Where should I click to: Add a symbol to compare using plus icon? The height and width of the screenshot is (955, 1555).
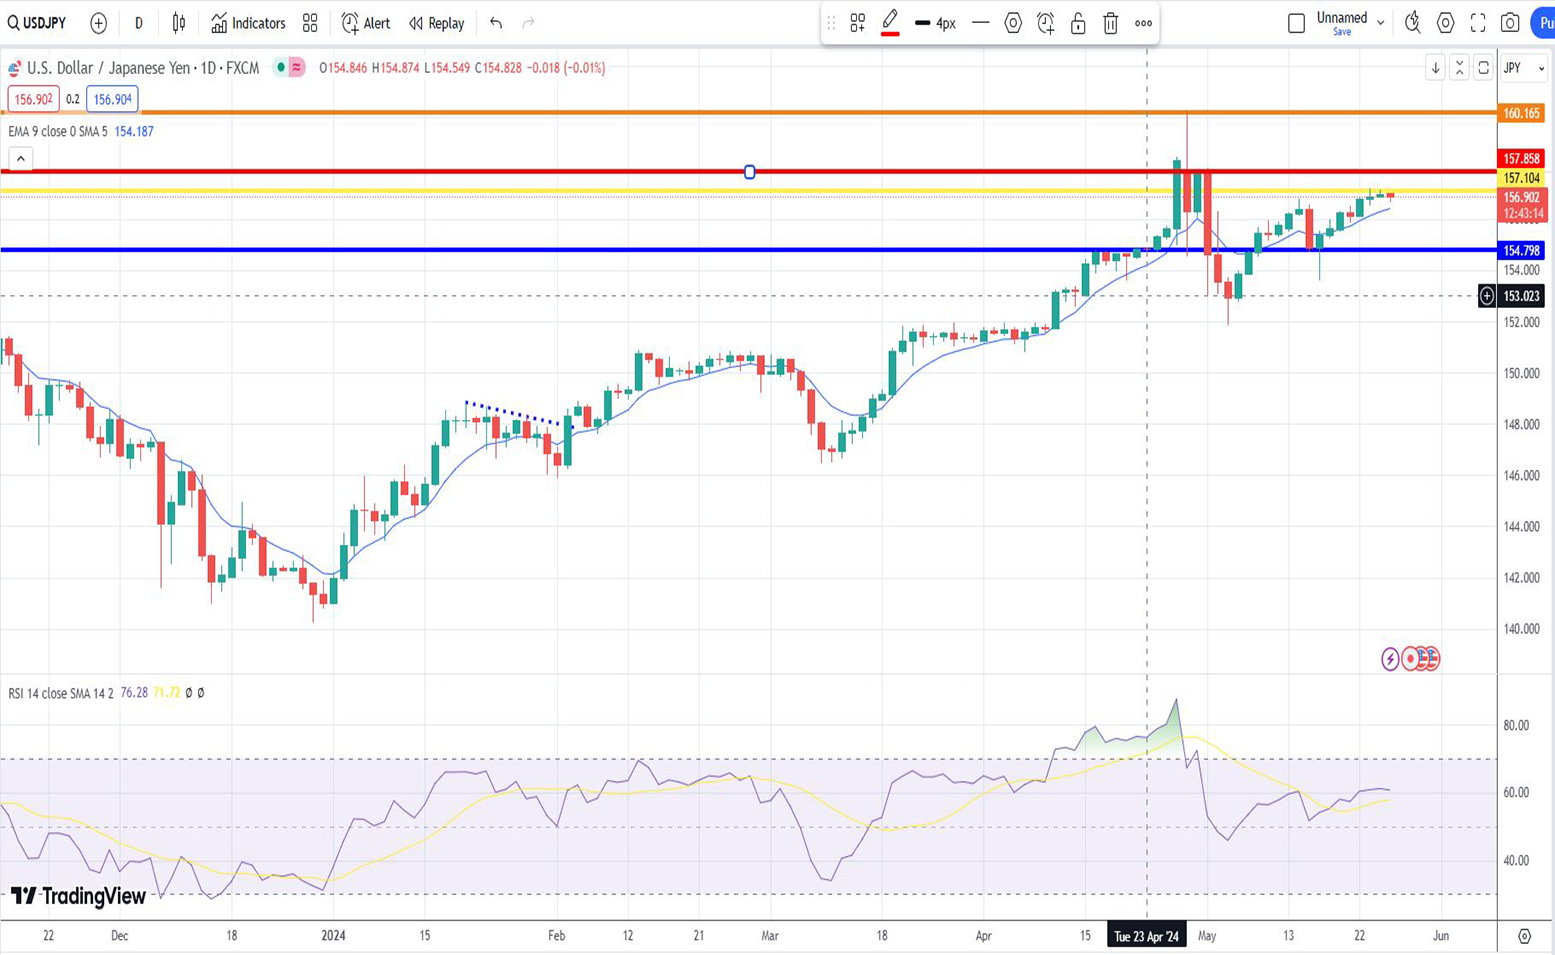click(98, 23)
